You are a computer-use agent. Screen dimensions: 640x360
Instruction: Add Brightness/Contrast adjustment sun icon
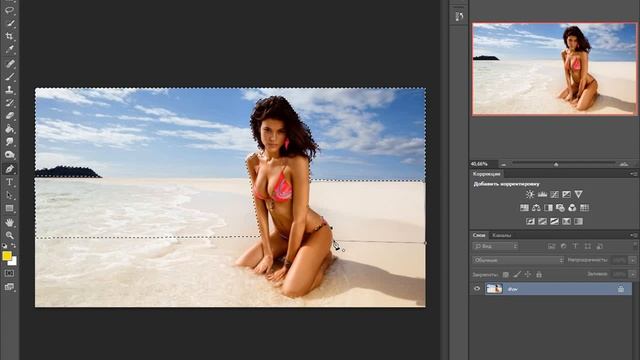[x=530, y=194]
